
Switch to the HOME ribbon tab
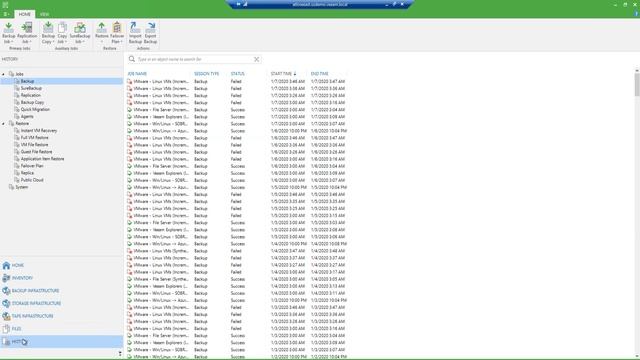pos(24,14)
